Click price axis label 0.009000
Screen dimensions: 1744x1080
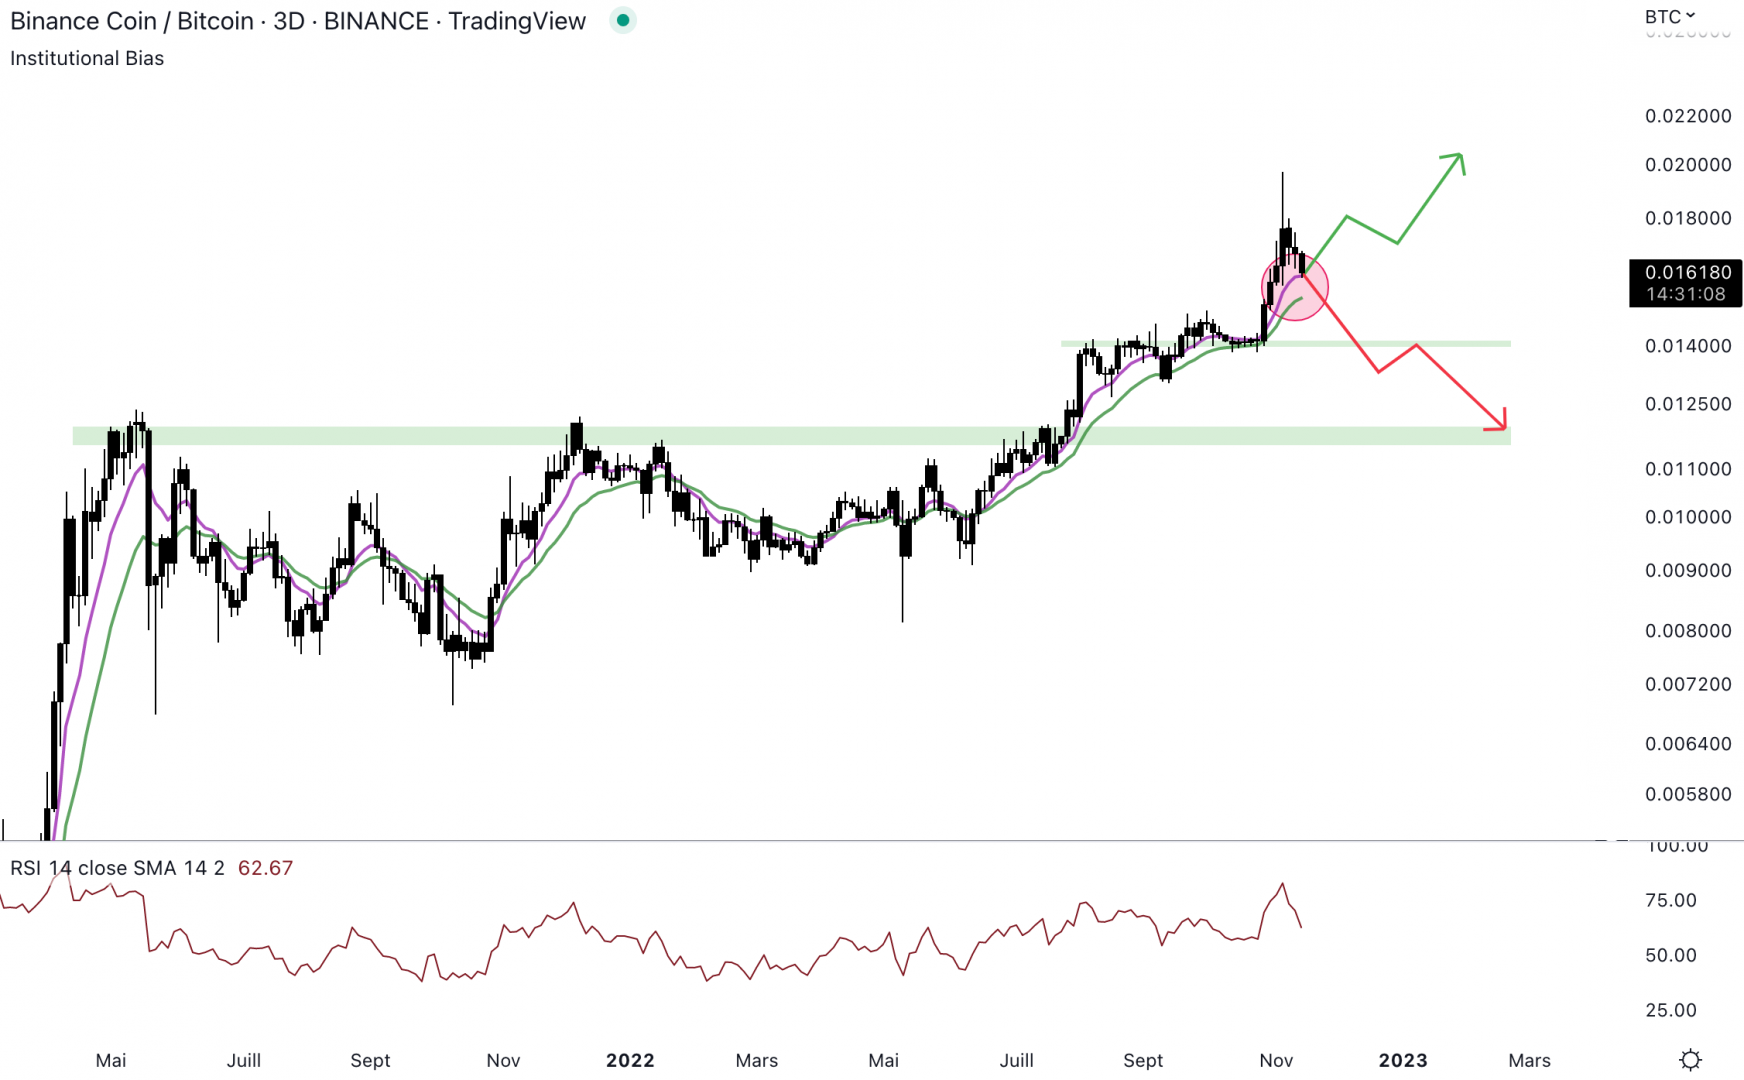point(1688,571)
